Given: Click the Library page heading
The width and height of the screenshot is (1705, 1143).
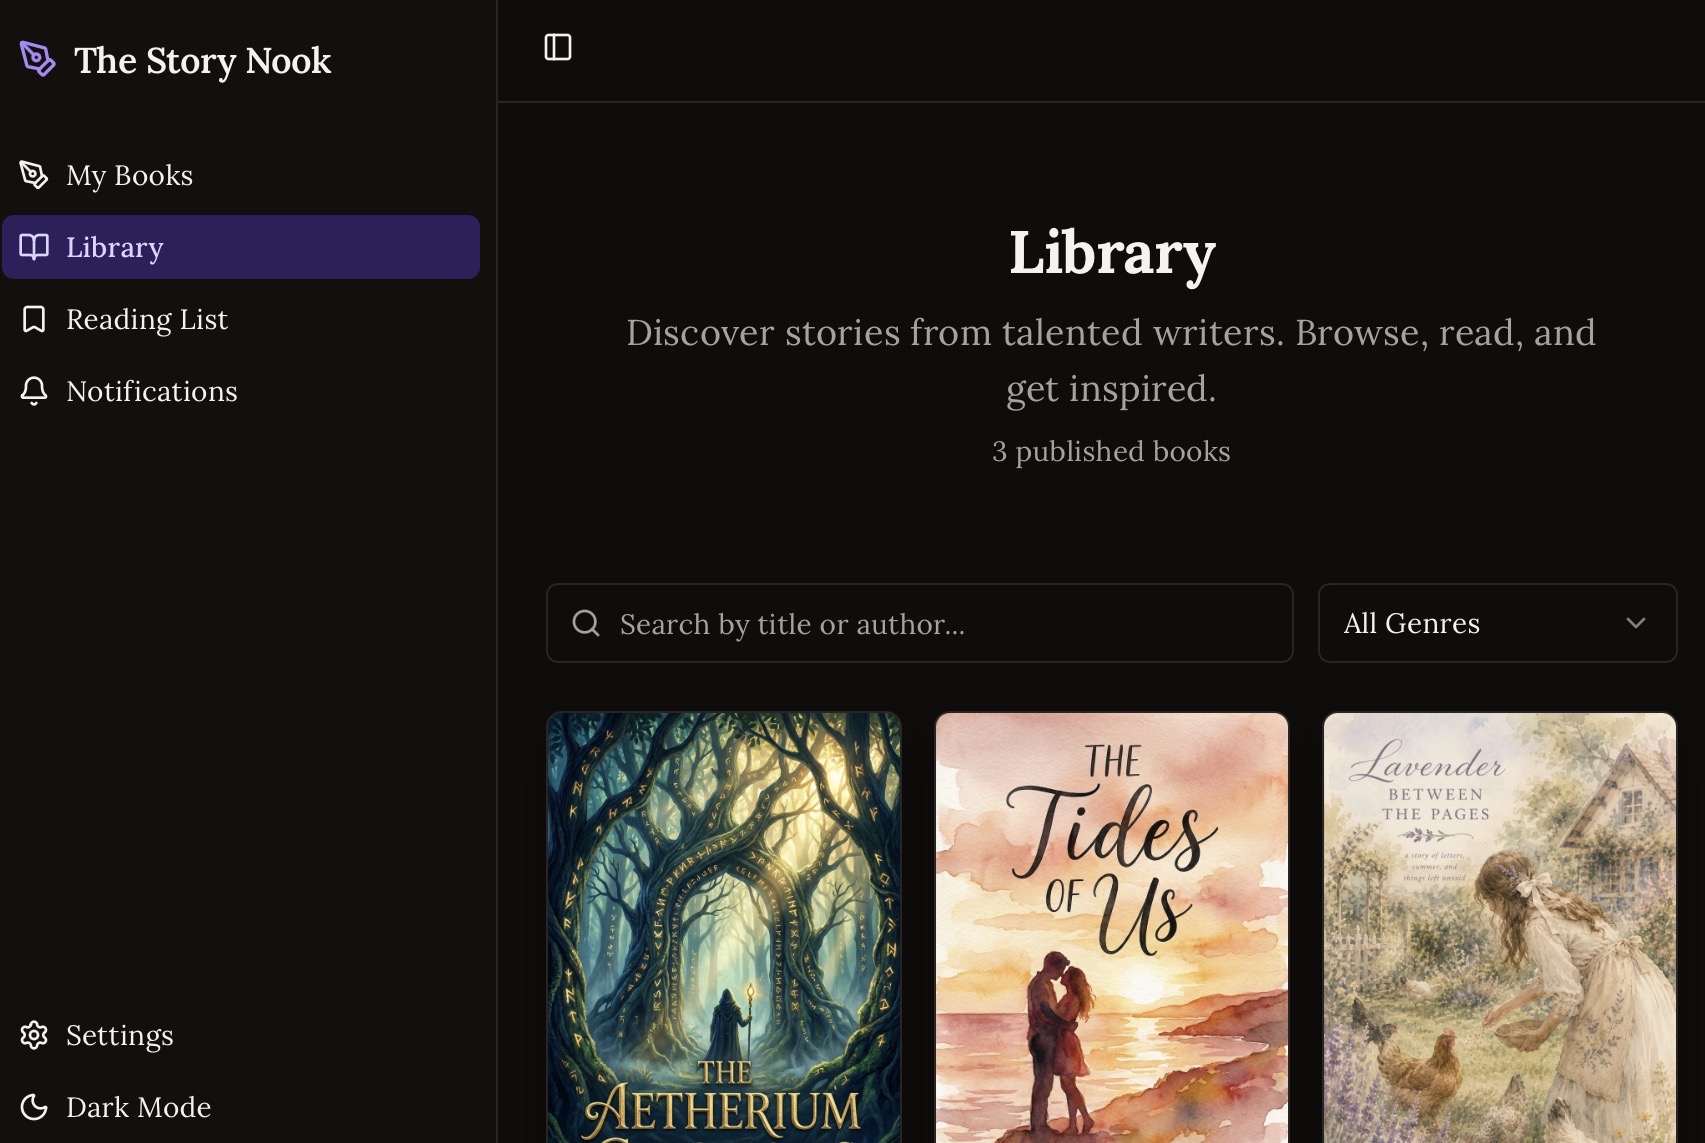Looking at the screenshot, I should tap(1112, 252).
